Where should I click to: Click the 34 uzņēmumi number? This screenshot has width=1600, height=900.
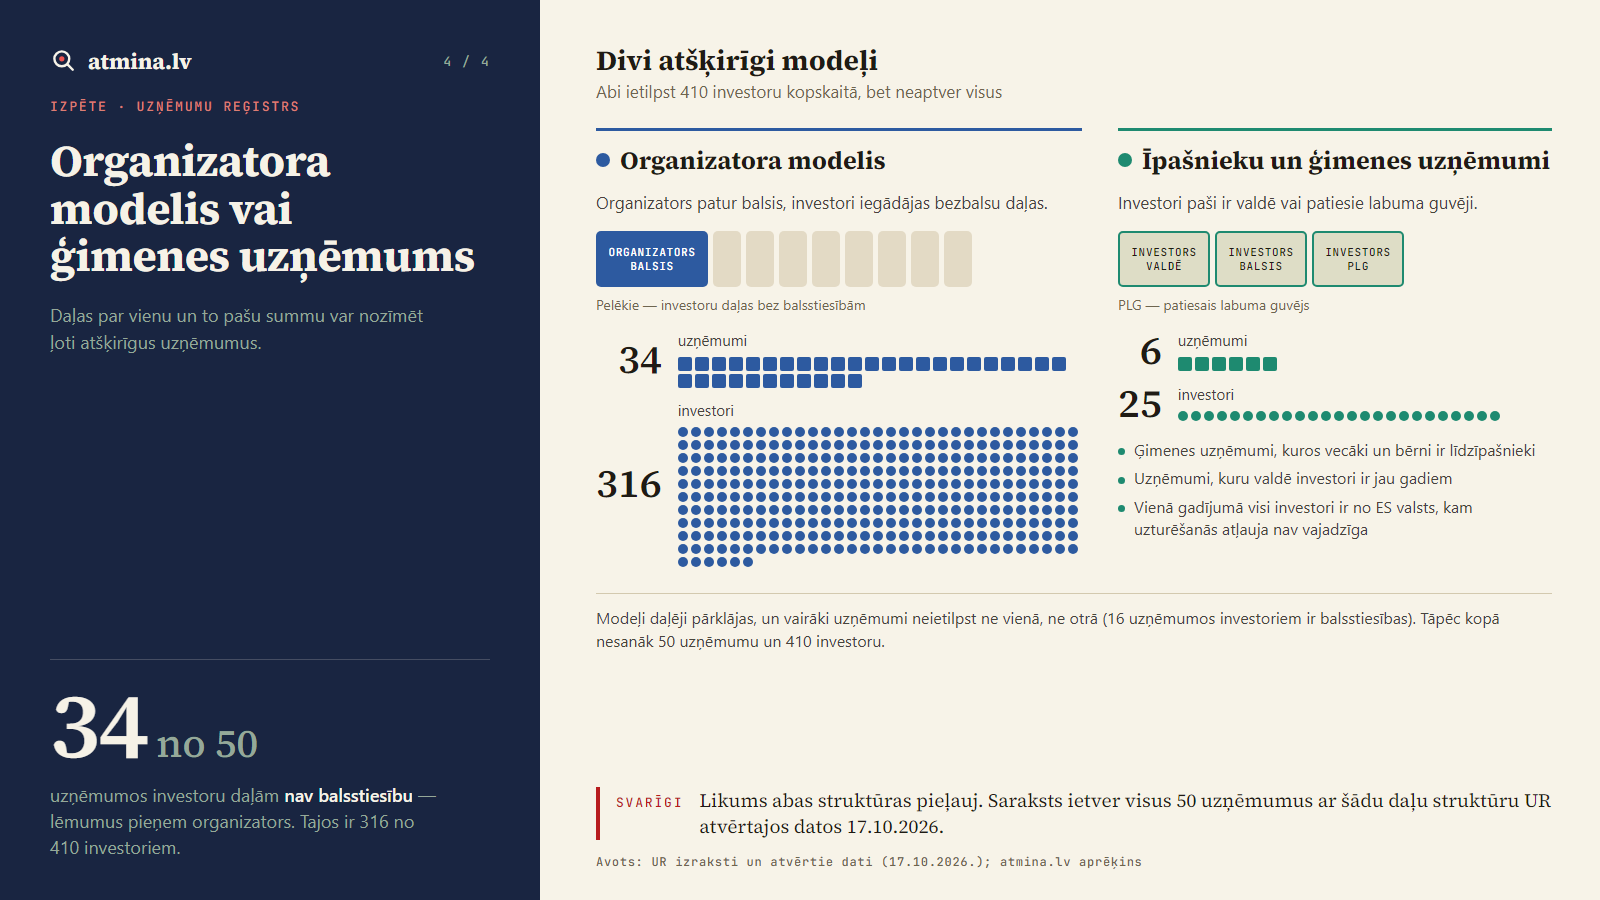[x=640, y=360]
